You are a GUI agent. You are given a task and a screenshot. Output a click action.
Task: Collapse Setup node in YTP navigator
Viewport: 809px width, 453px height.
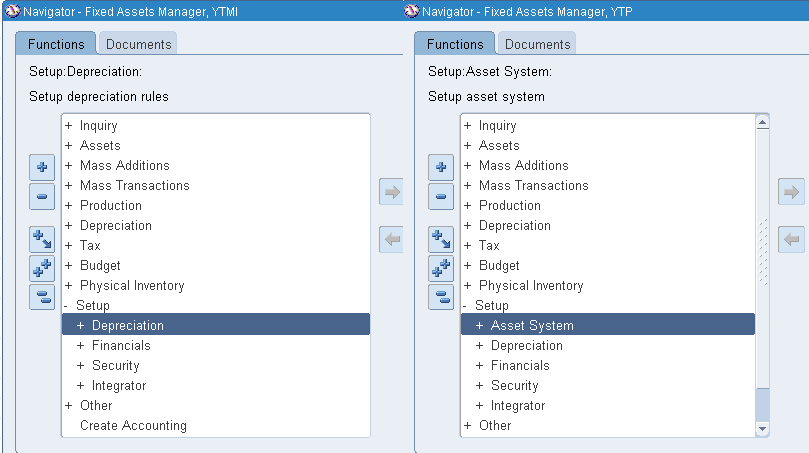coord(465,306)
